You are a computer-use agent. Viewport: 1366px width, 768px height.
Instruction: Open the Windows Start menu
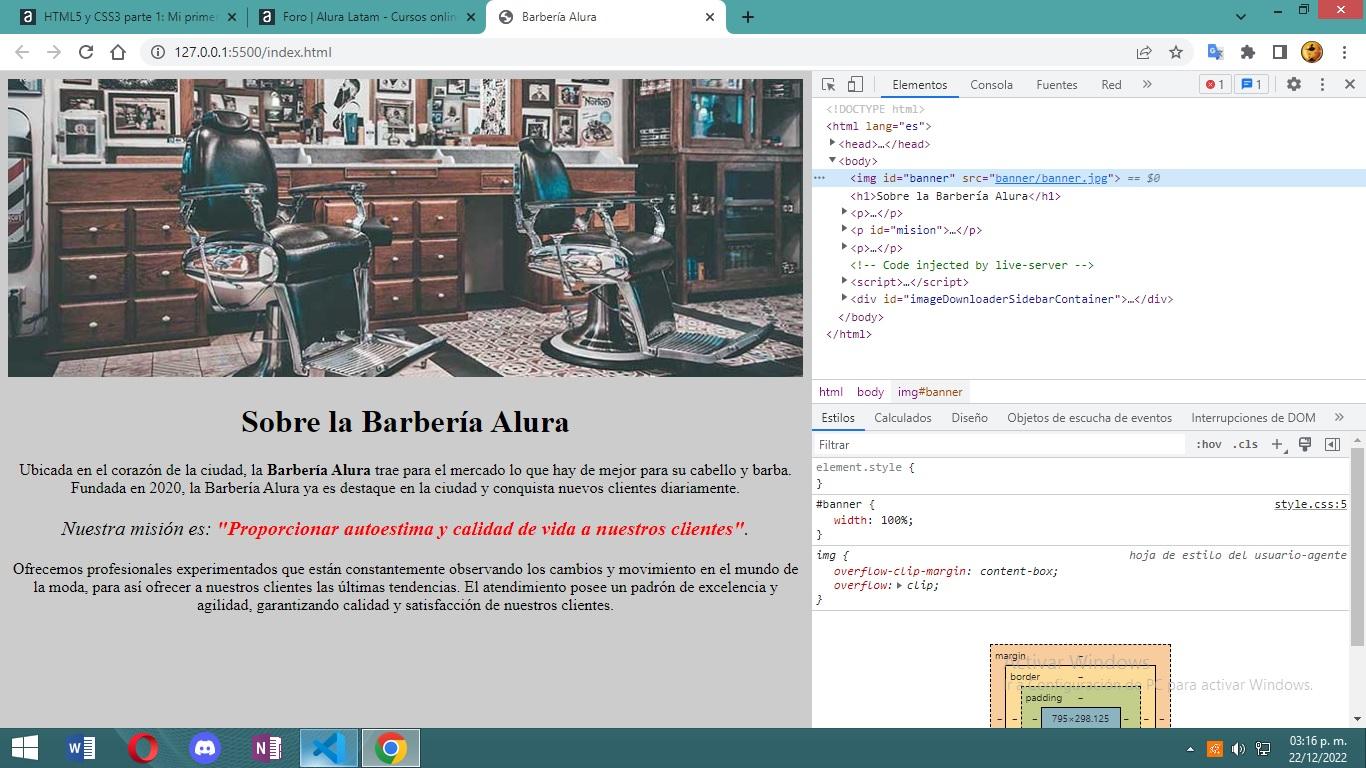pos(24,748)
